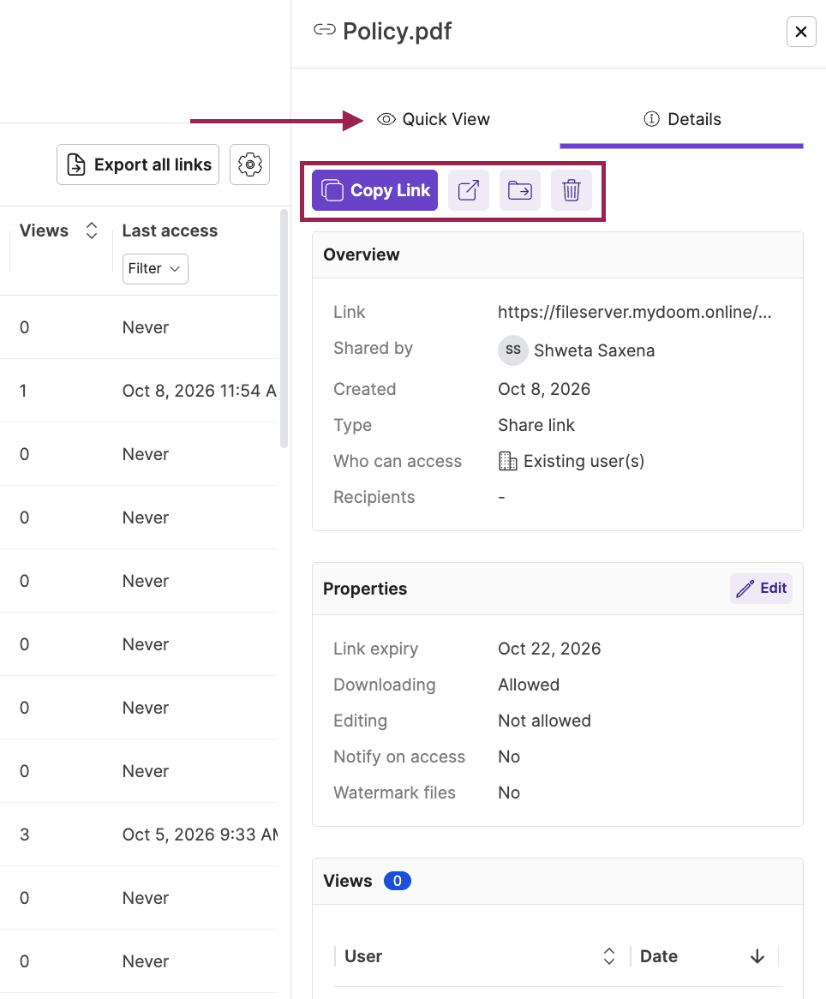Click Created date Oct 8, 2026
The width and height of the screenshot is (826, 999).
coord(544,389)
